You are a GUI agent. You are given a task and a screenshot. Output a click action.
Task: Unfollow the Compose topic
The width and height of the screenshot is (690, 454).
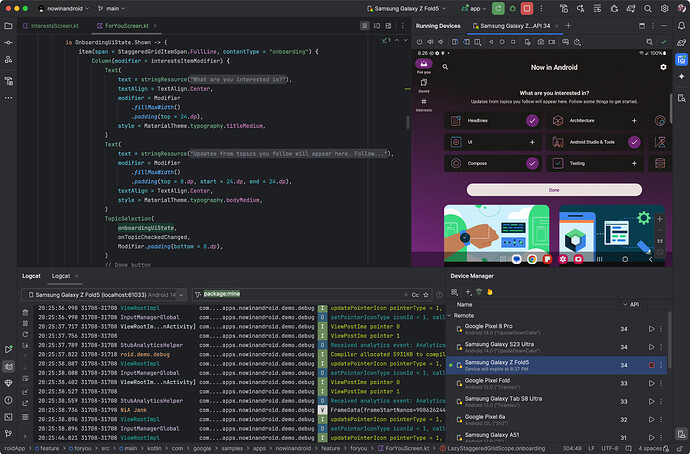pyautogui.click(x=532, y=163)
